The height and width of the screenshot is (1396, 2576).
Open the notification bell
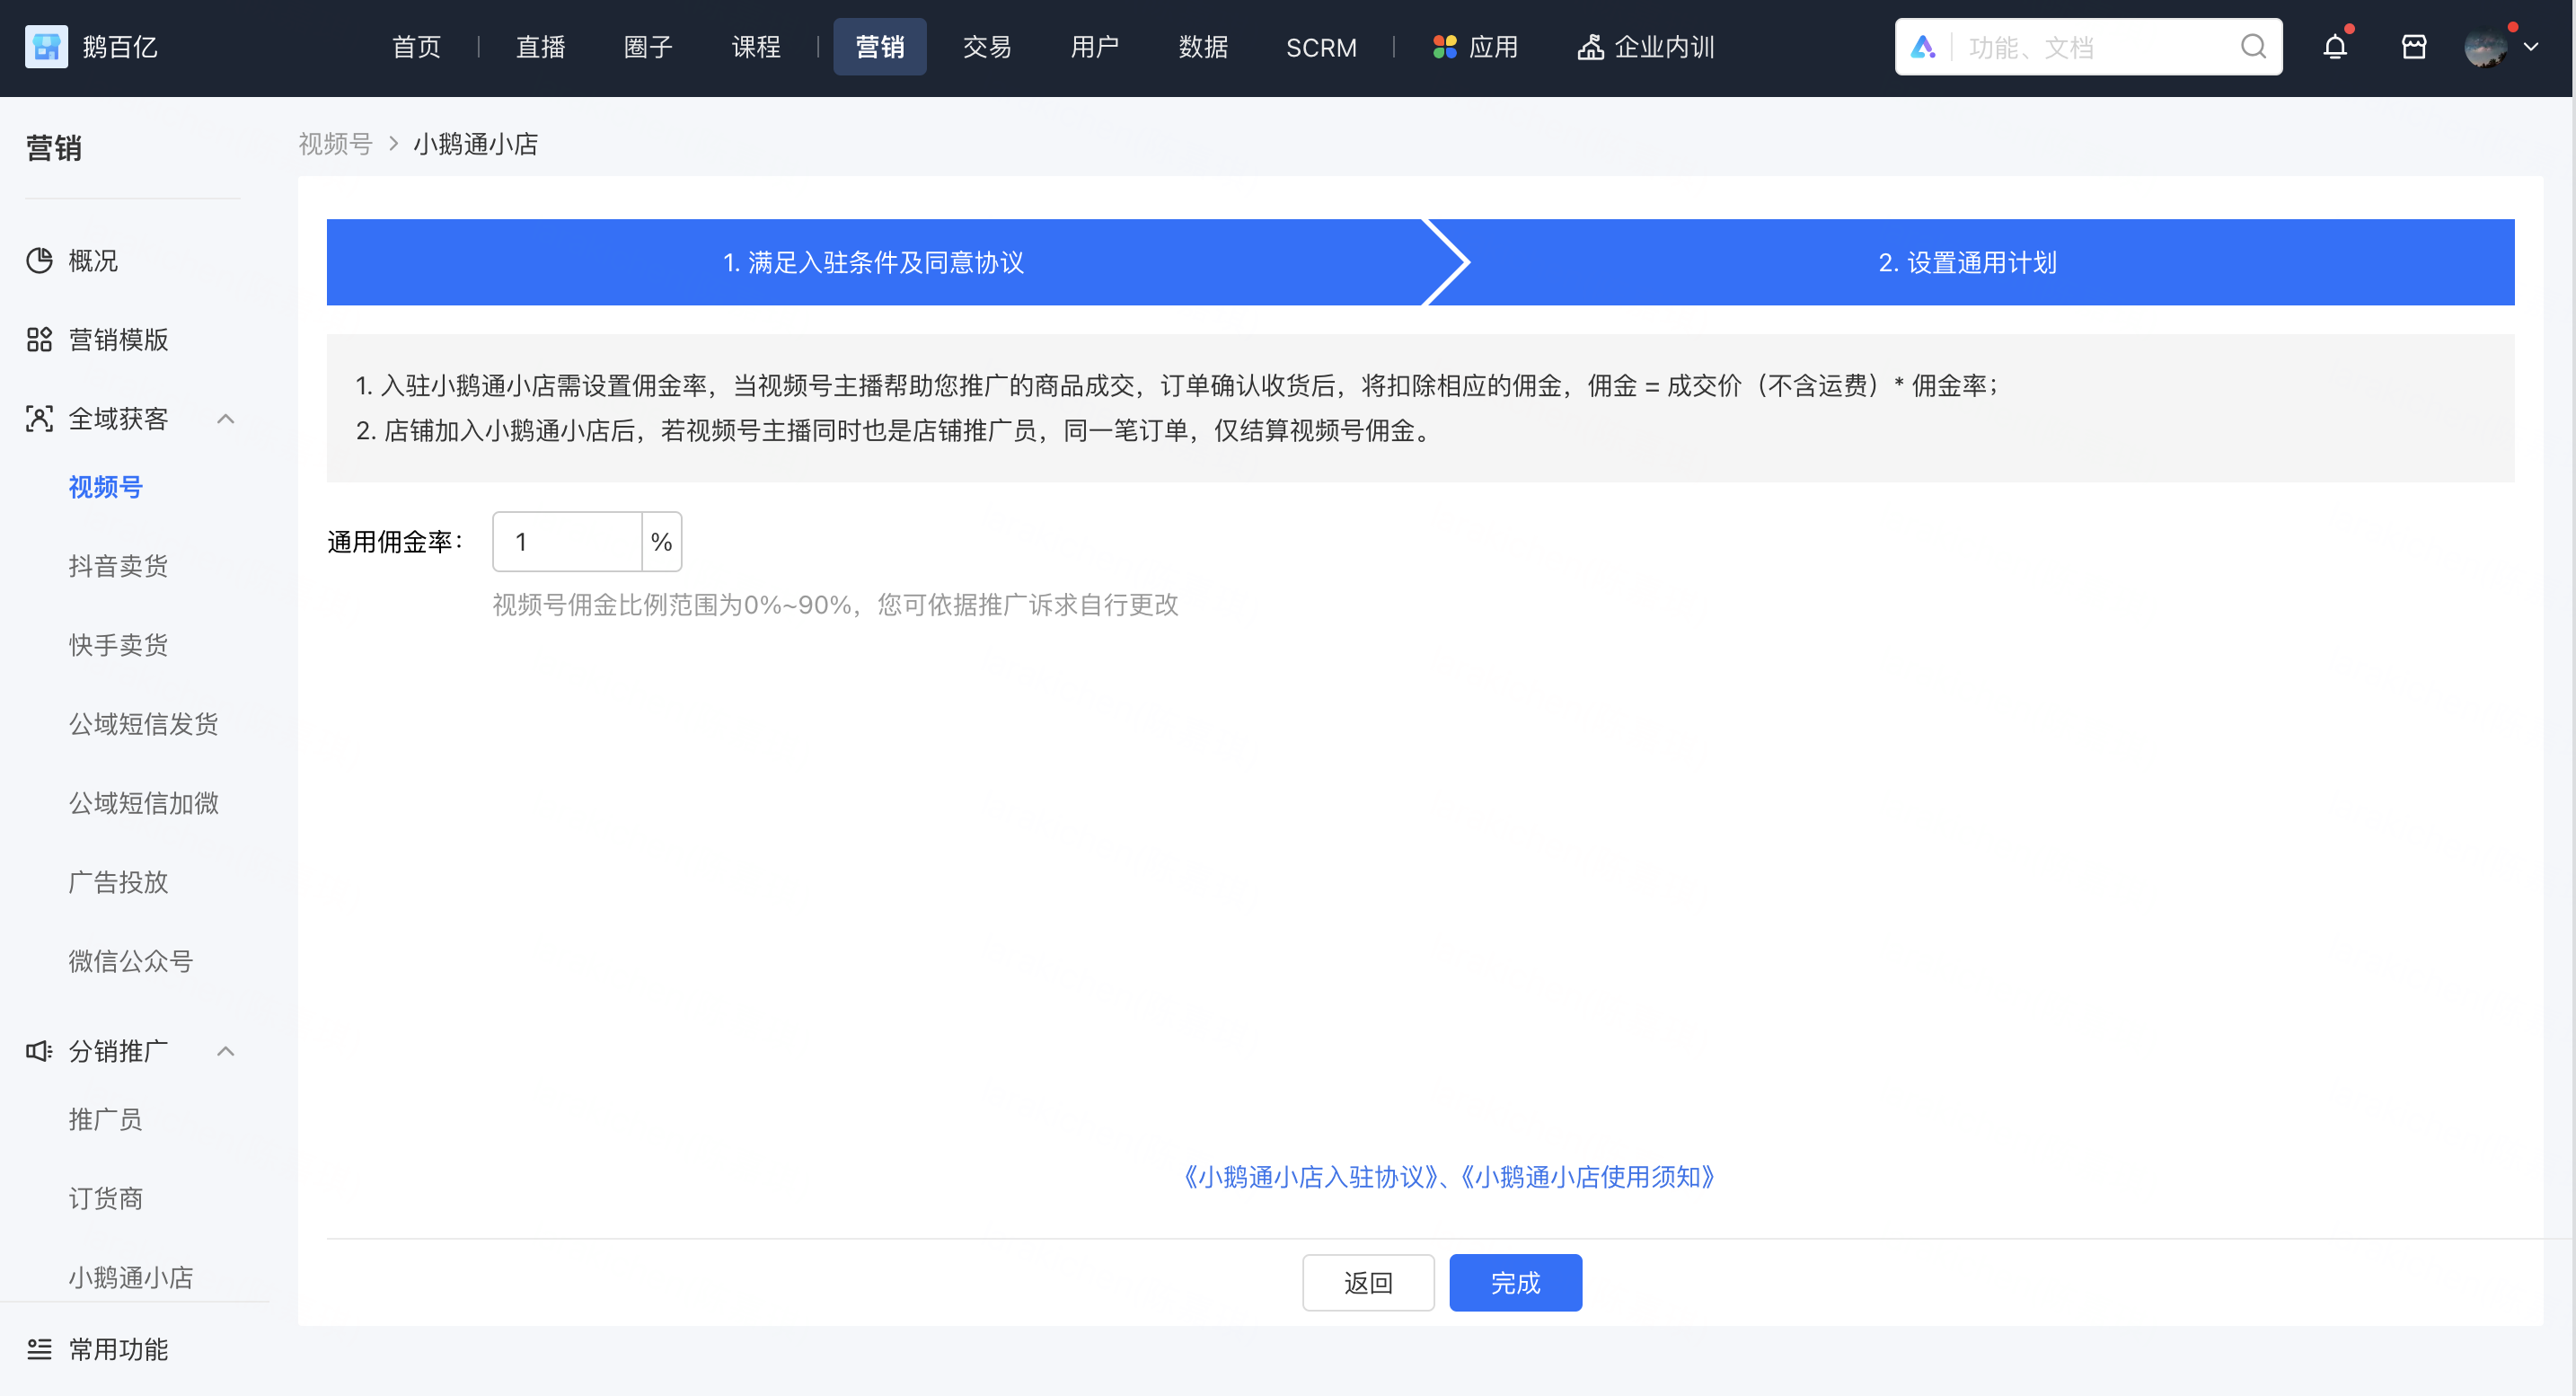point(2335,46)
